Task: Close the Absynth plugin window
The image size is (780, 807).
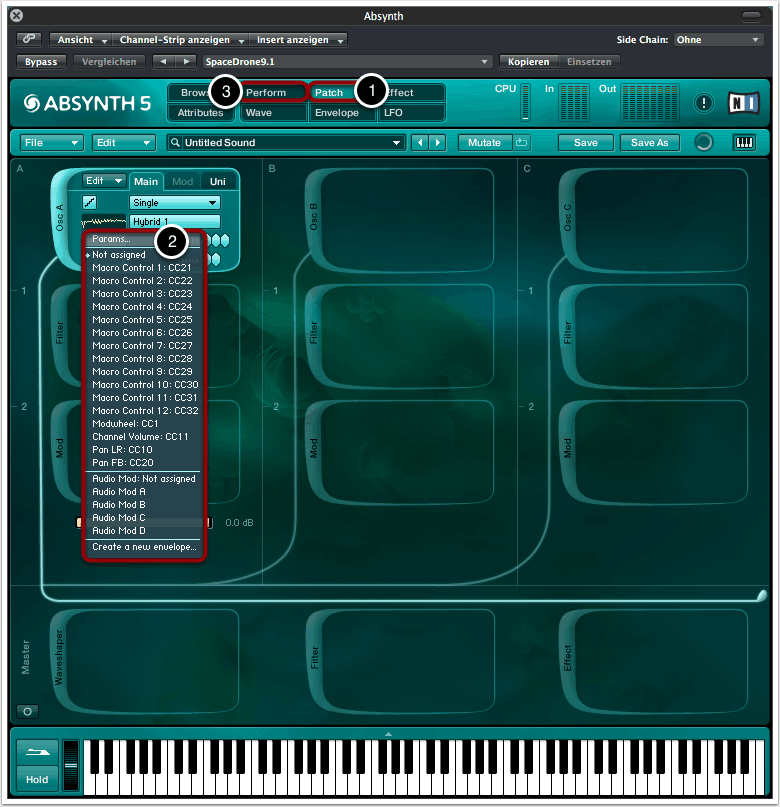Action: tap(16, 15)
